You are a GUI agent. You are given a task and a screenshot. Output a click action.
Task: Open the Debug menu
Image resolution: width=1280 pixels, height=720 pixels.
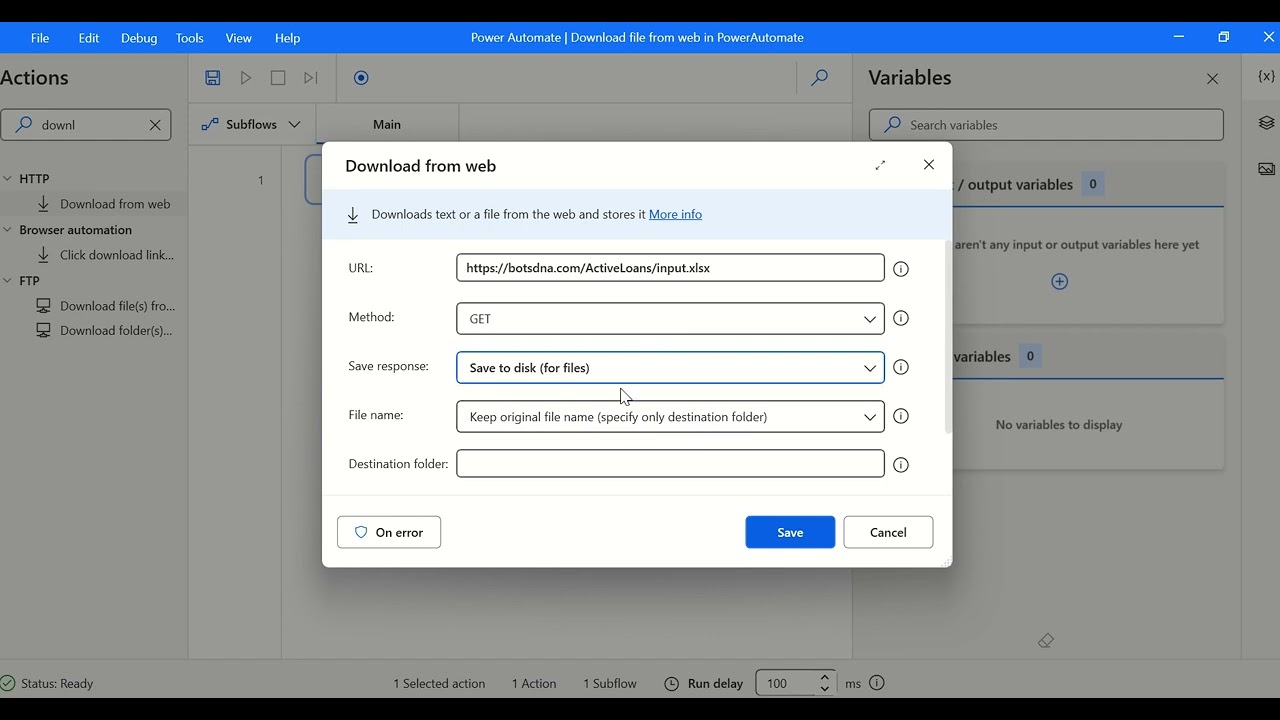click(x=139, y=38)
